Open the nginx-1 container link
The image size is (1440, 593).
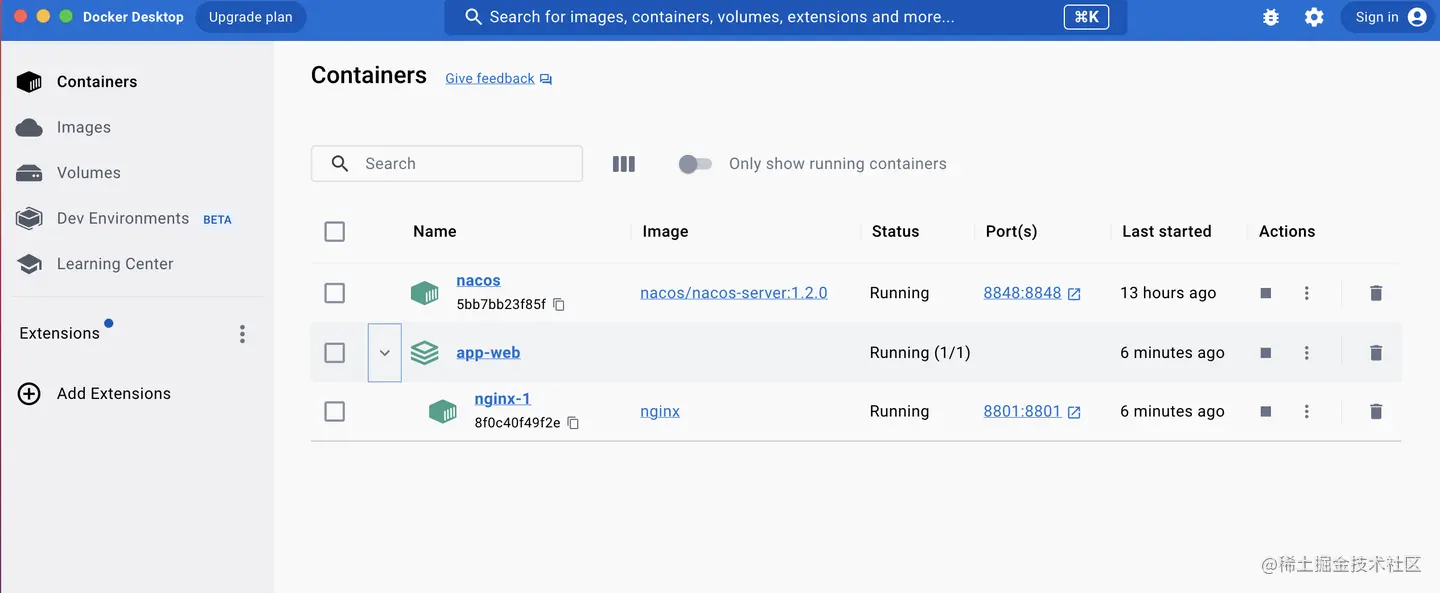click(x=503, y=399)
